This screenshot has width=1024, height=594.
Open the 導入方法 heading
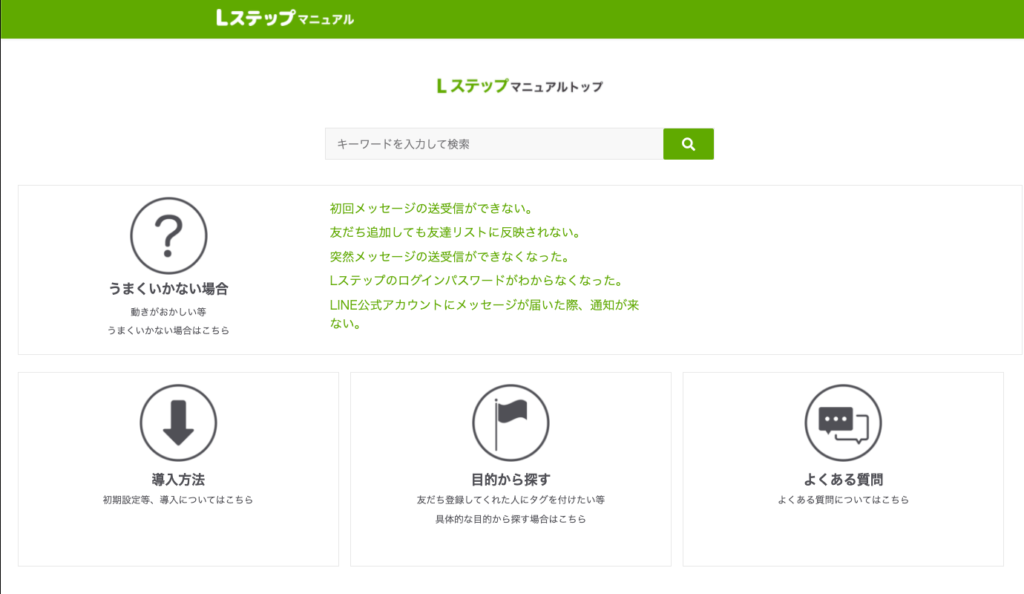point(178,479)
